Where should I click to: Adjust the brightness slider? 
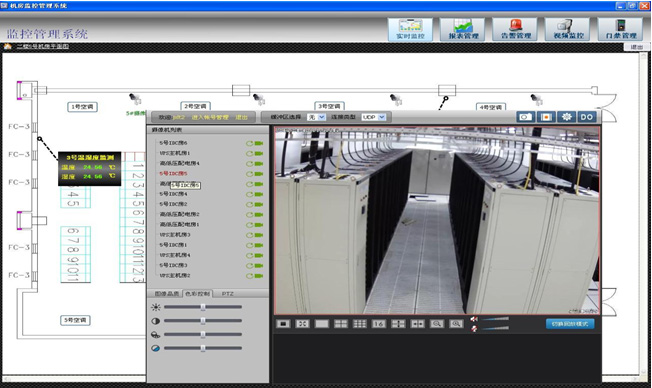203,307
